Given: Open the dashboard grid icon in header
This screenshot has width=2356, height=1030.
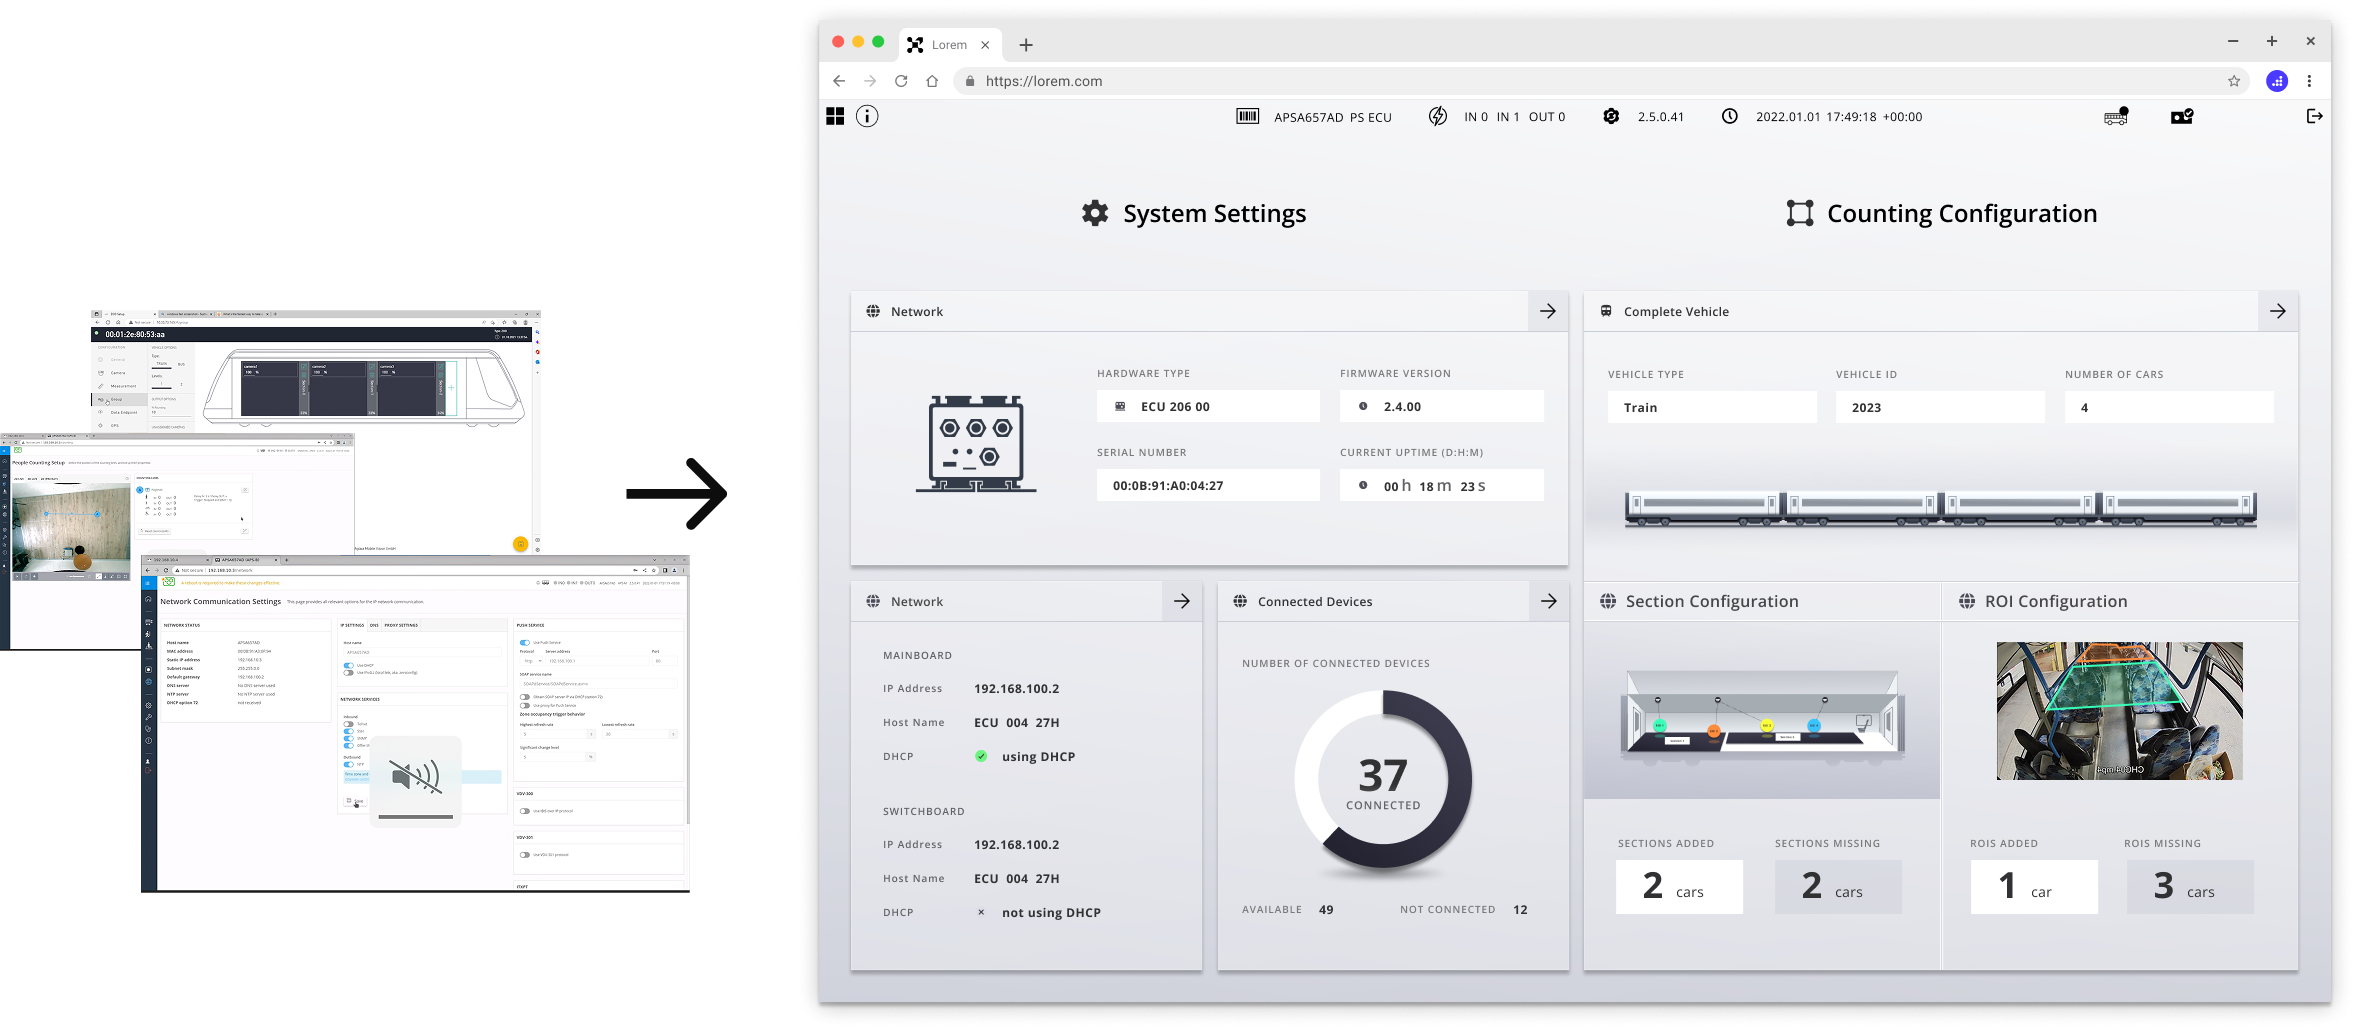Looking at the screenshot, I should 835,117.
